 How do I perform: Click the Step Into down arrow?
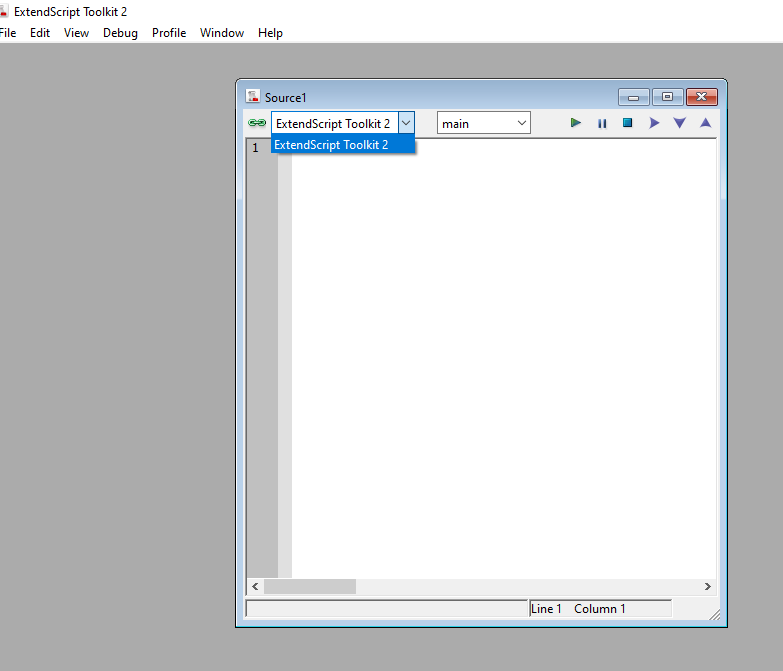tap(679, 123)
